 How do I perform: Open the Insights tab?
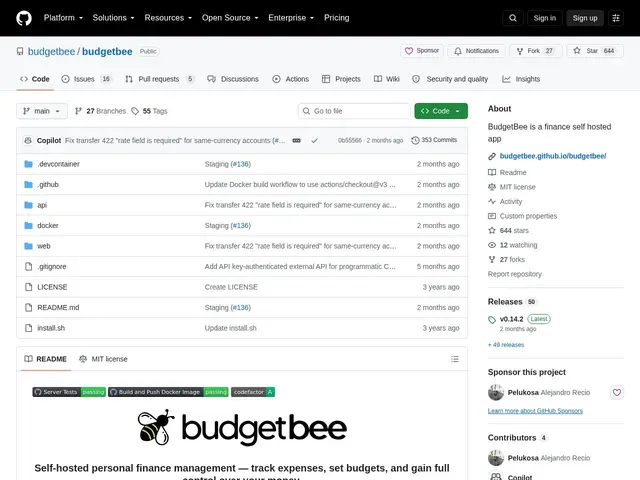[x=521, y=79]
